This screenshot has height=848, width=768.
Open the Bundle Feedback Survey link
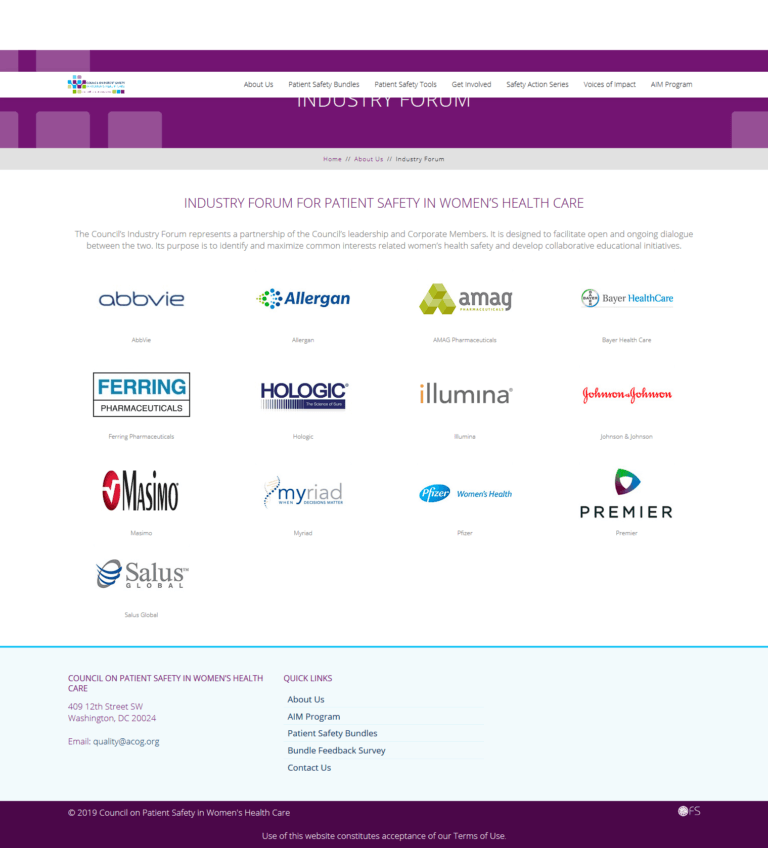tap(336, 751)
